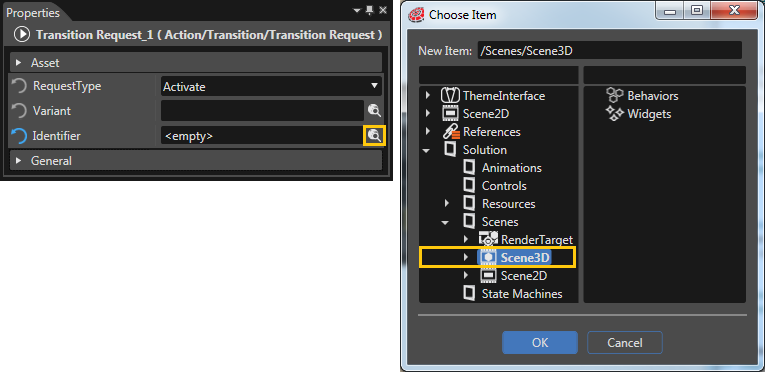Confirm selection with the OK button
This screenshot has height=373, width=766.
click(540, 343)
